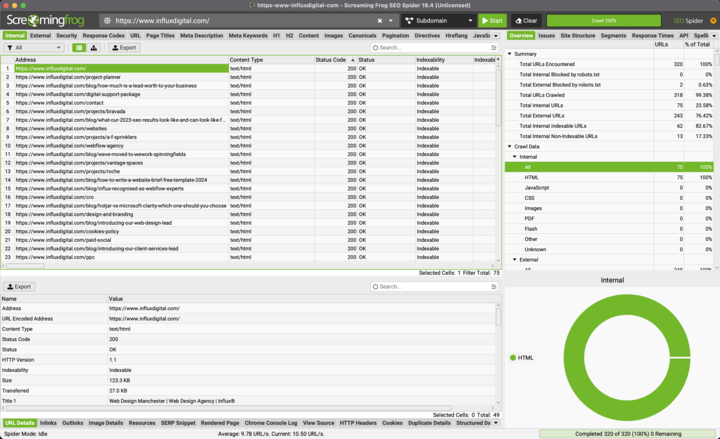Open the Subdomain crawl scope dropdown

(439, 21)
